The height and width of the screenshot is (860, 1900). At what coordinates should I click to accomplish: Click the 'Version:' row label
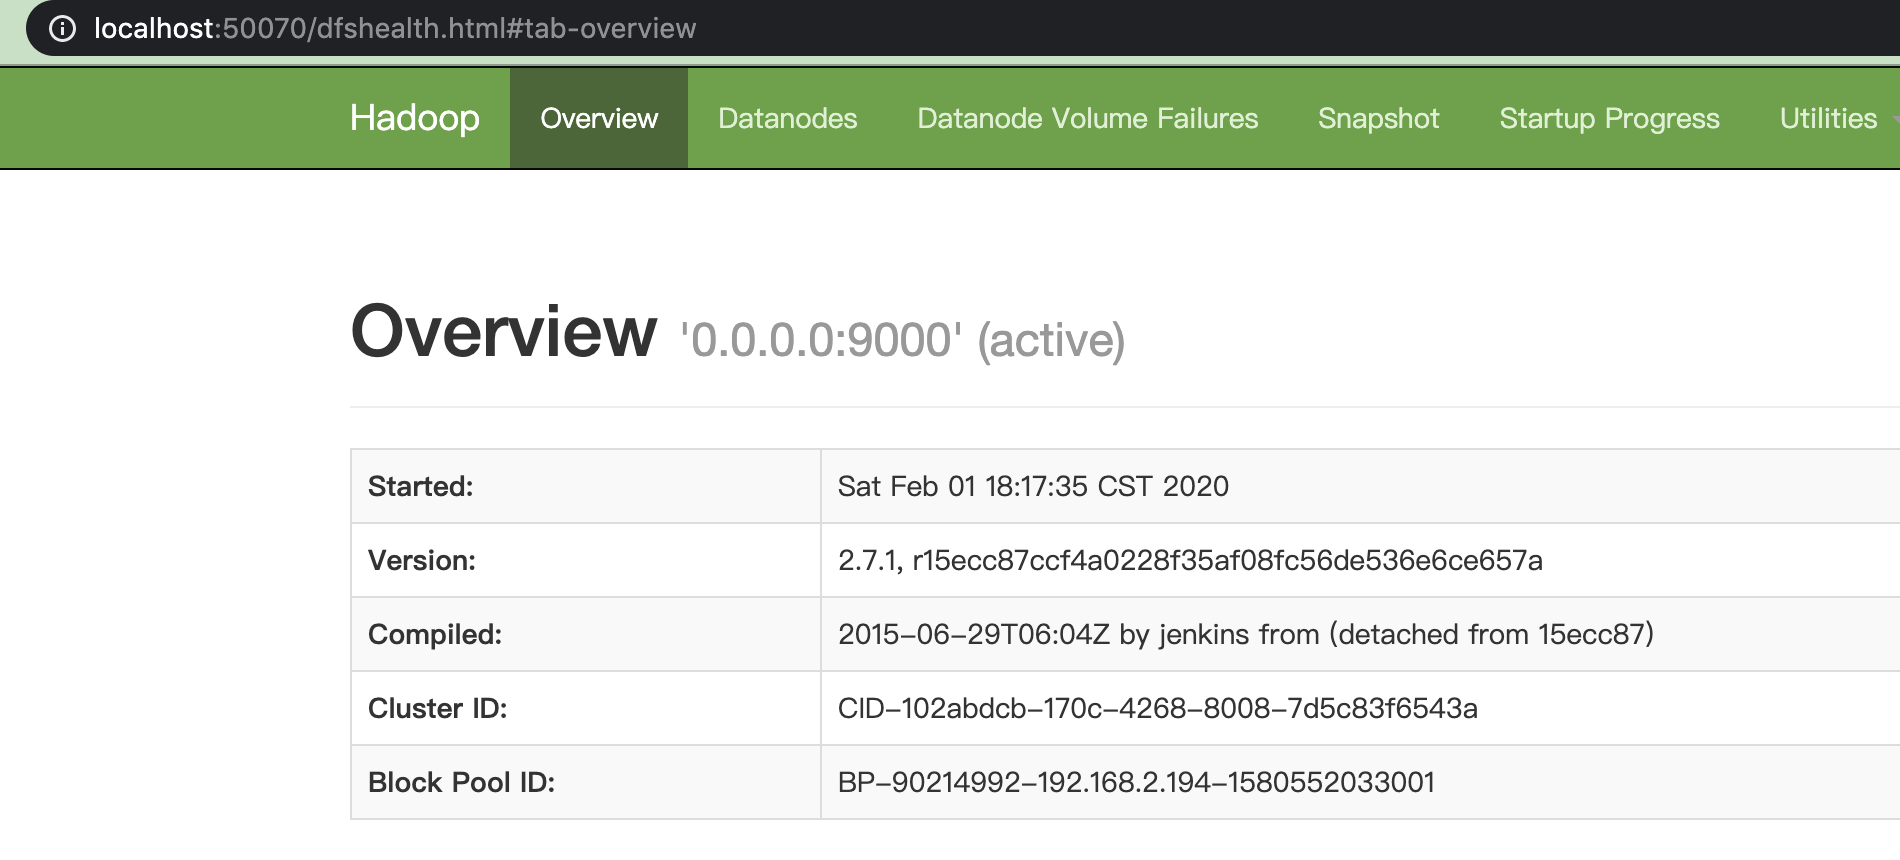pyautogui.click(x=421, y=560)
